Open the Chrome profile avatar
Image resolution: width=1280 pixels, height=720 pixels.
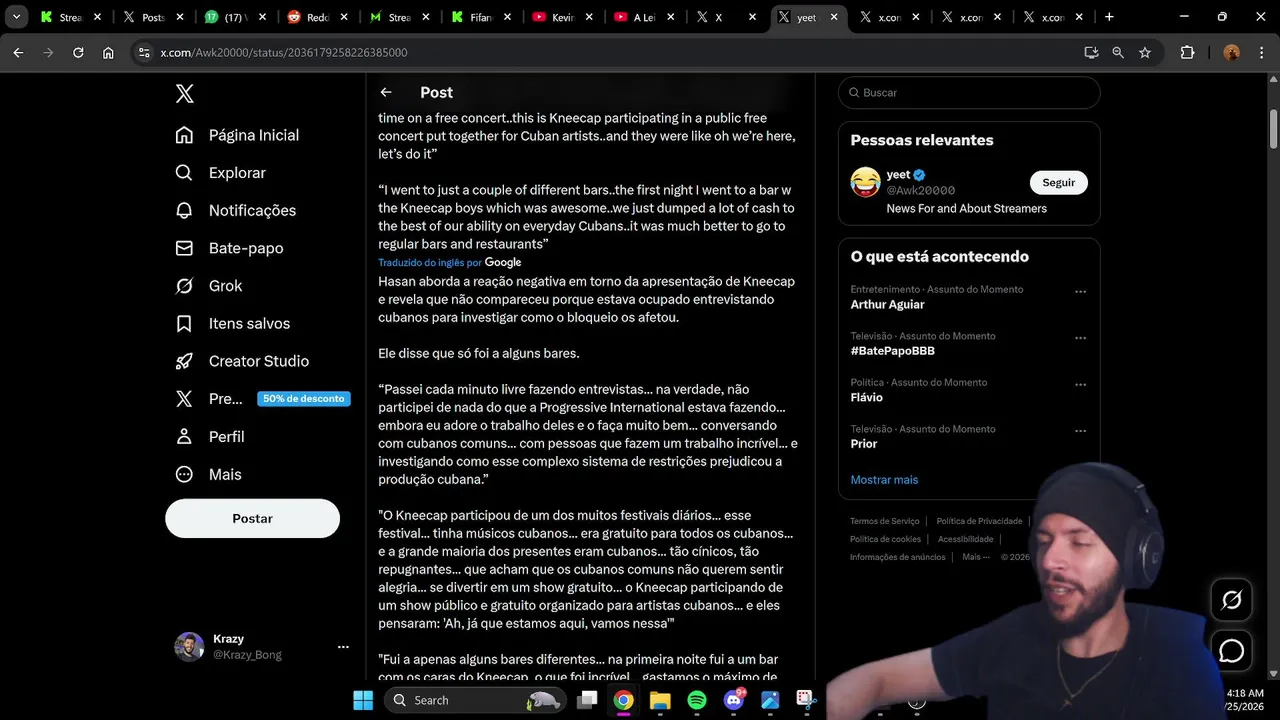pos(1231,52)
